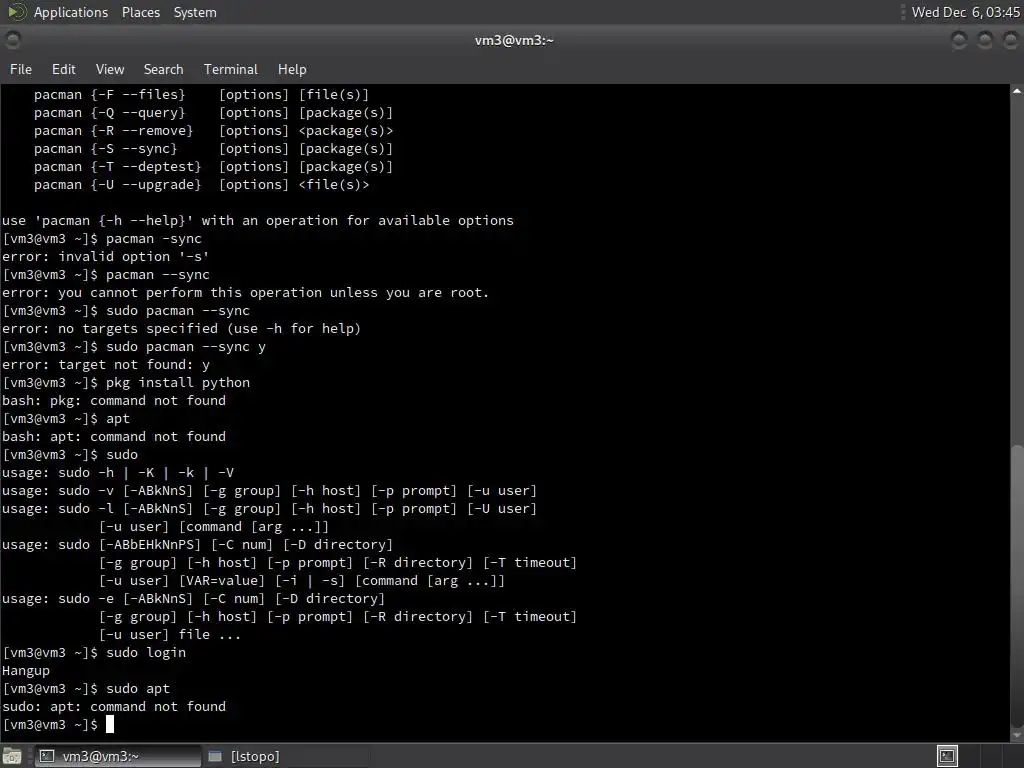The height and width of the screenshot is (768, 1024).
Task: Click the line 'sudo: apt: command not found'
Action: click(x=114, y=707)
